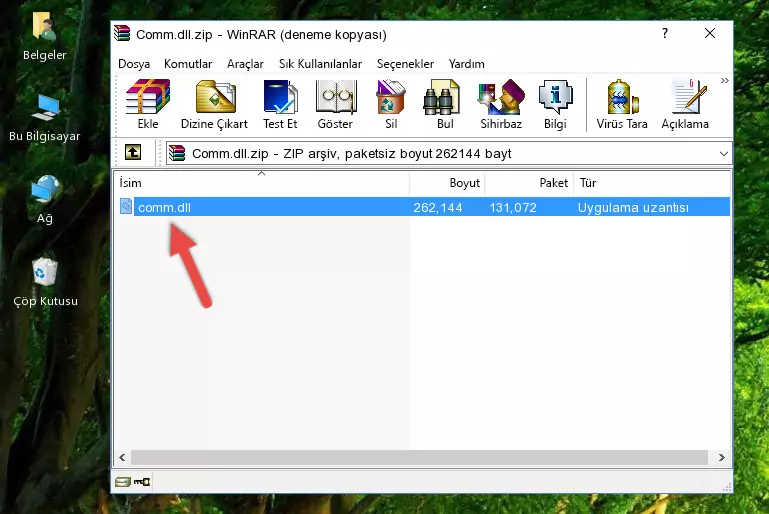Open the address bar path dropdown
Image resolution: width=769 pixels, height=514 pixels.
pos(723,154)
